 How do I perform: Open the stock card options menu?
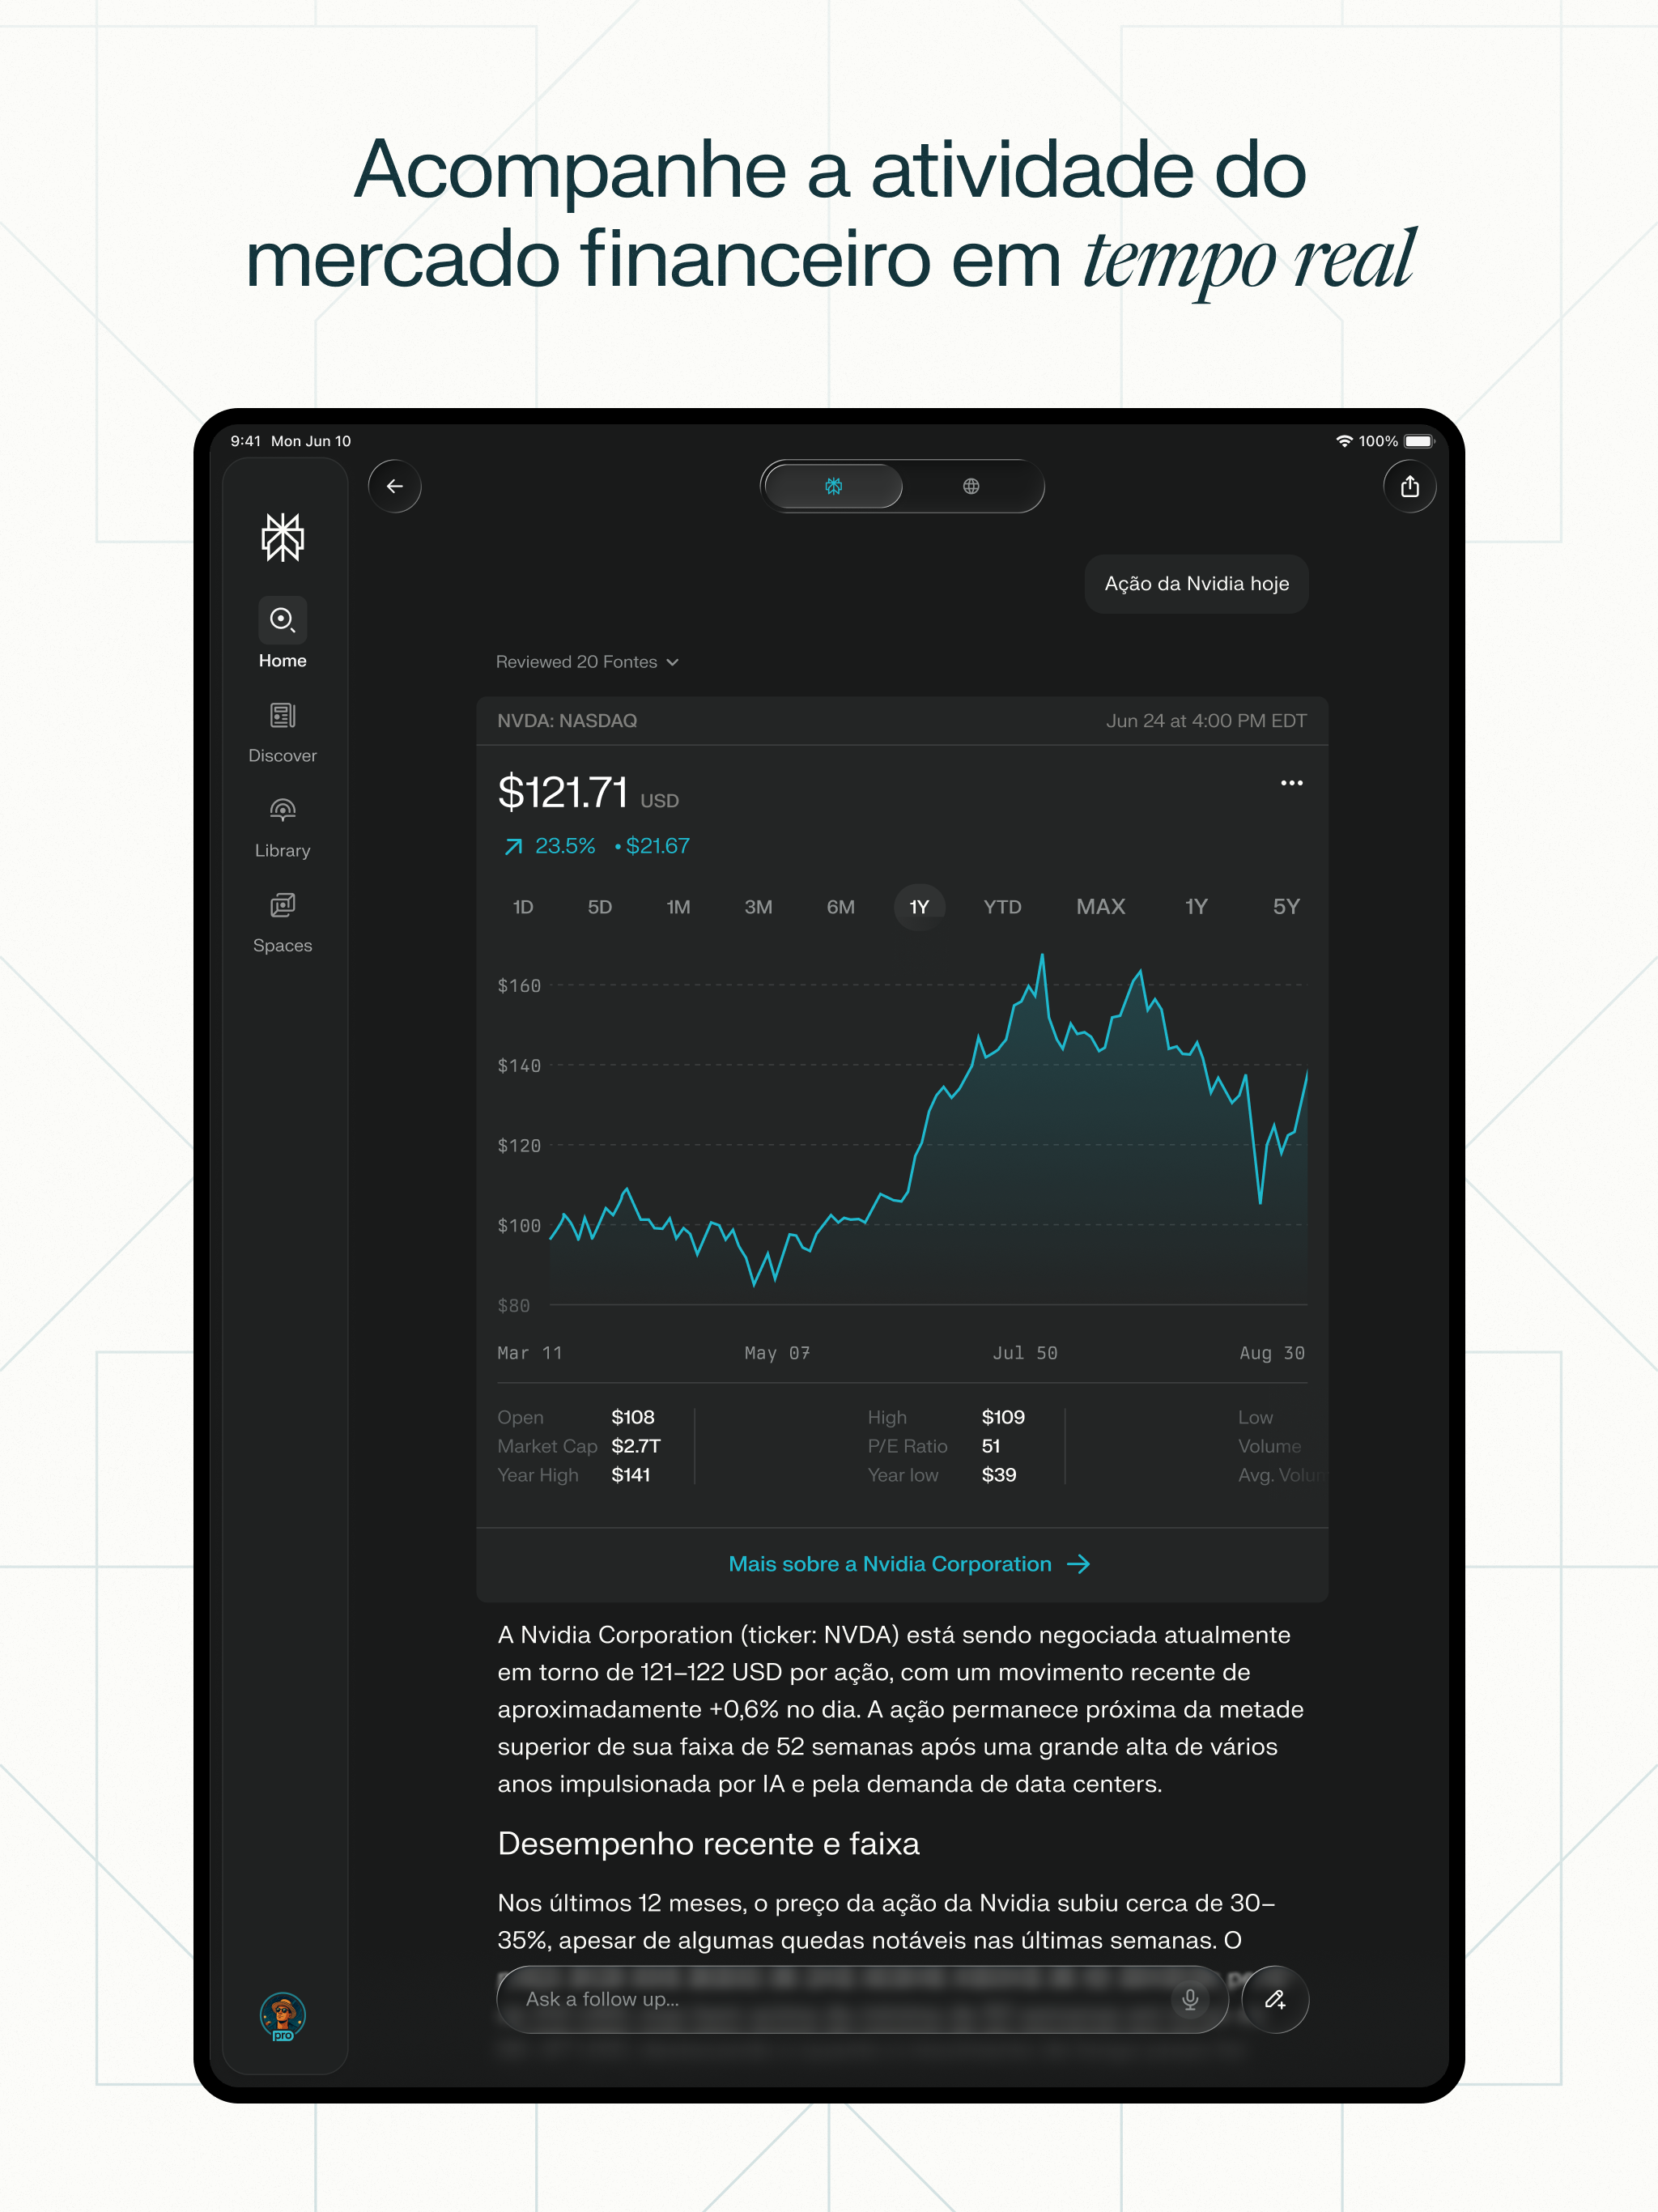tap(1292, 783)
